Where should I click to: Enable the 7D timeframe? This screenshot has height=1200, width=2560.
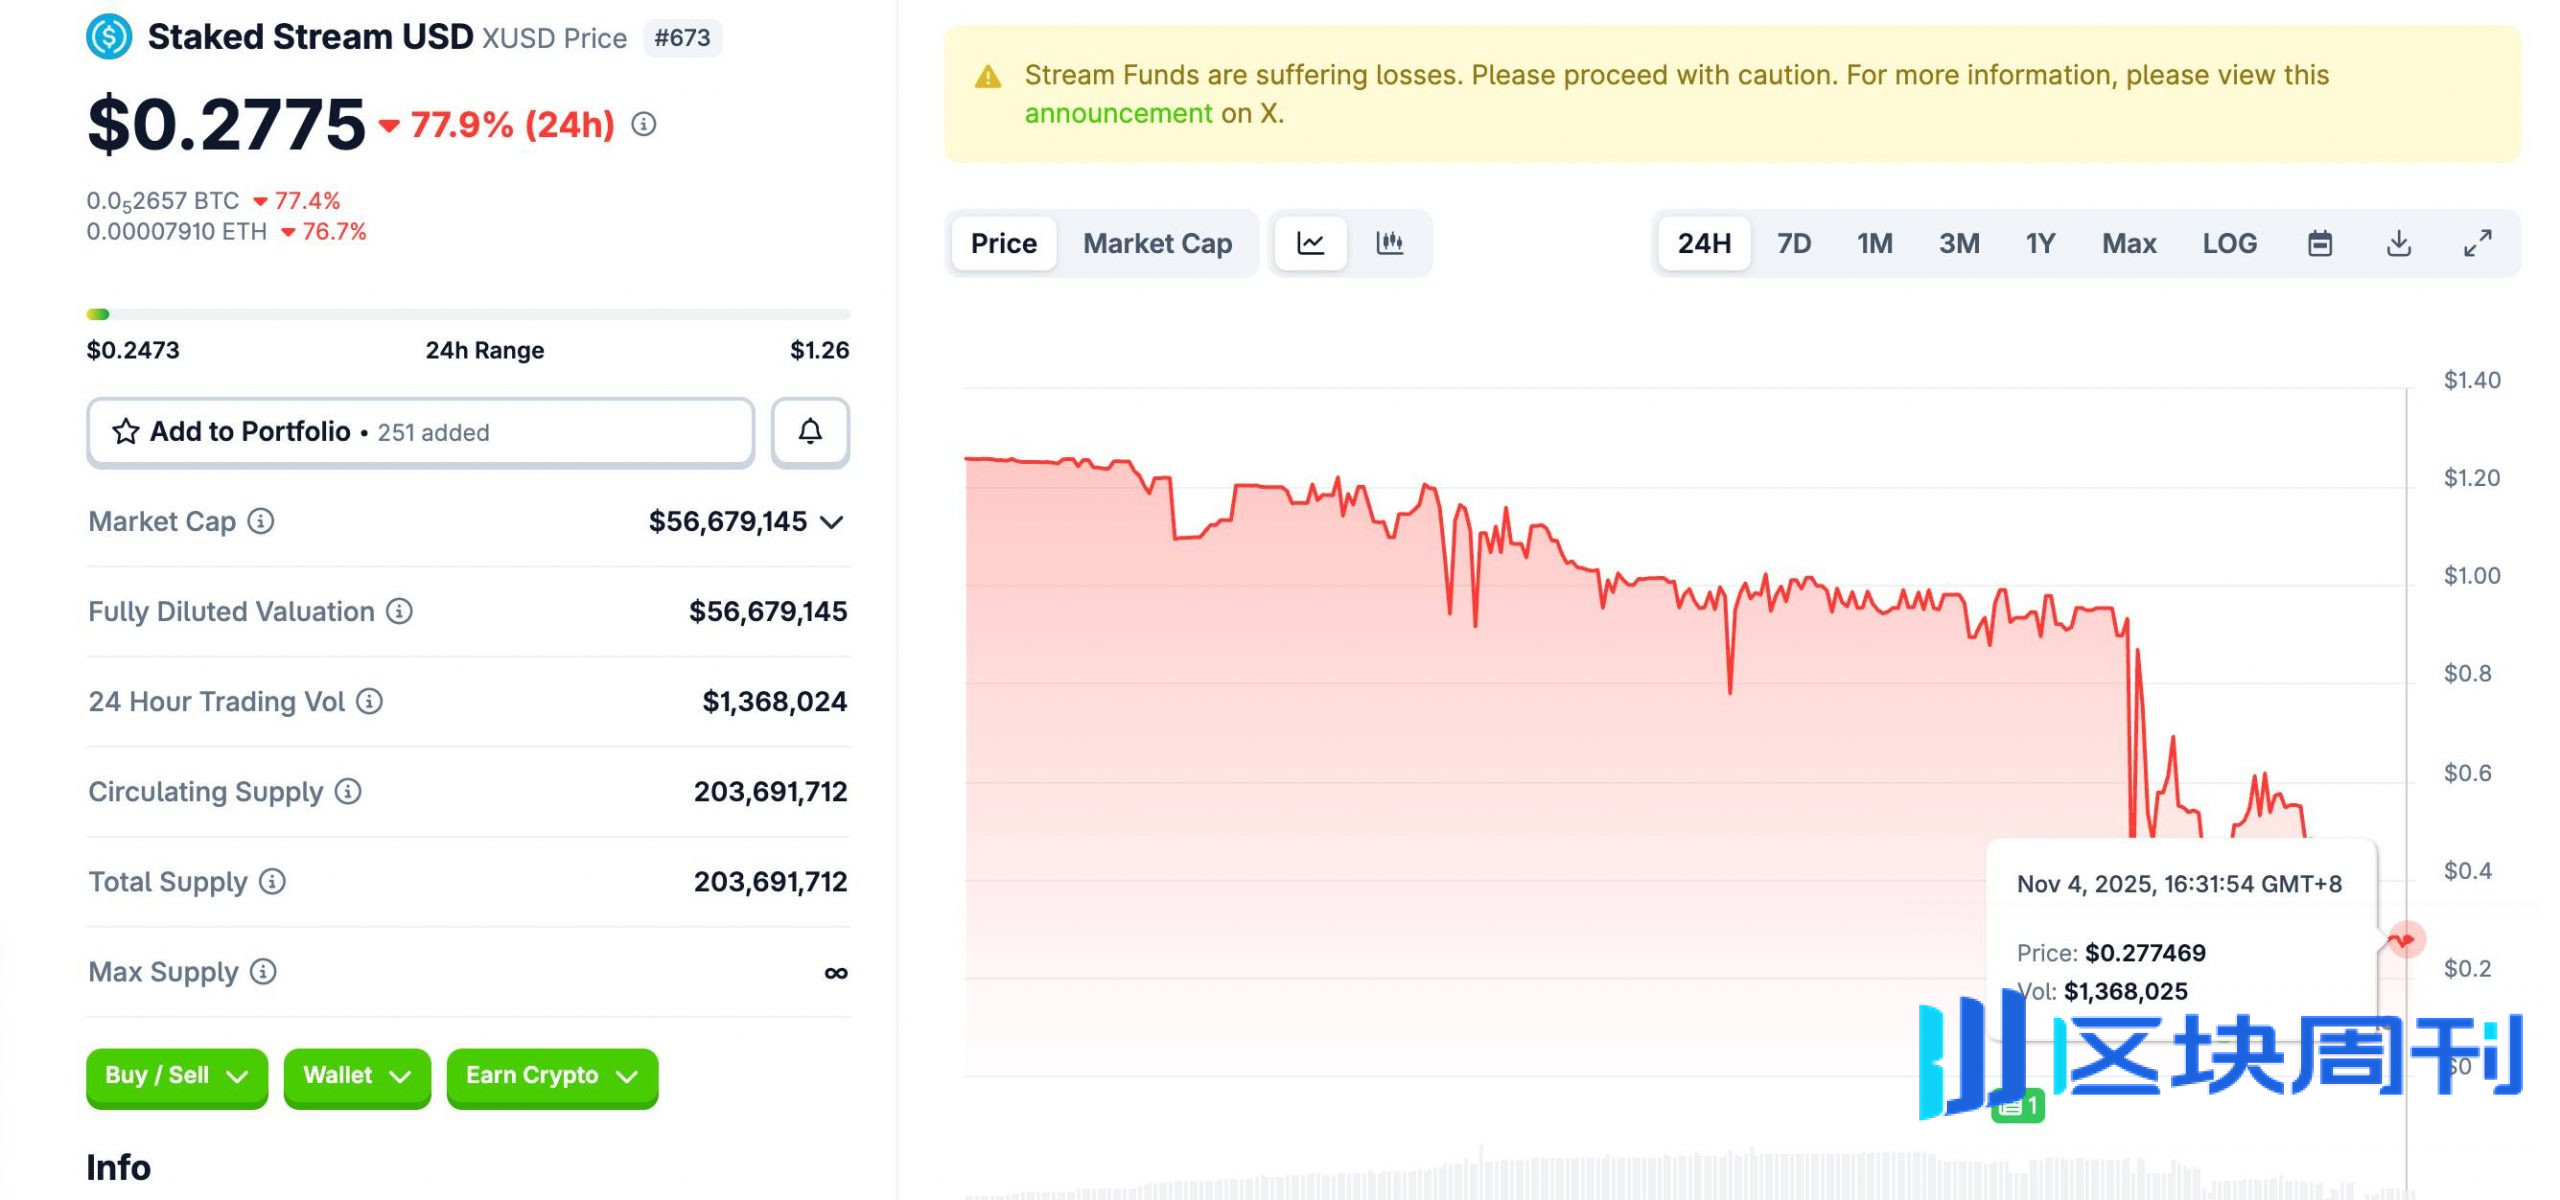[x=1793, y=243]
